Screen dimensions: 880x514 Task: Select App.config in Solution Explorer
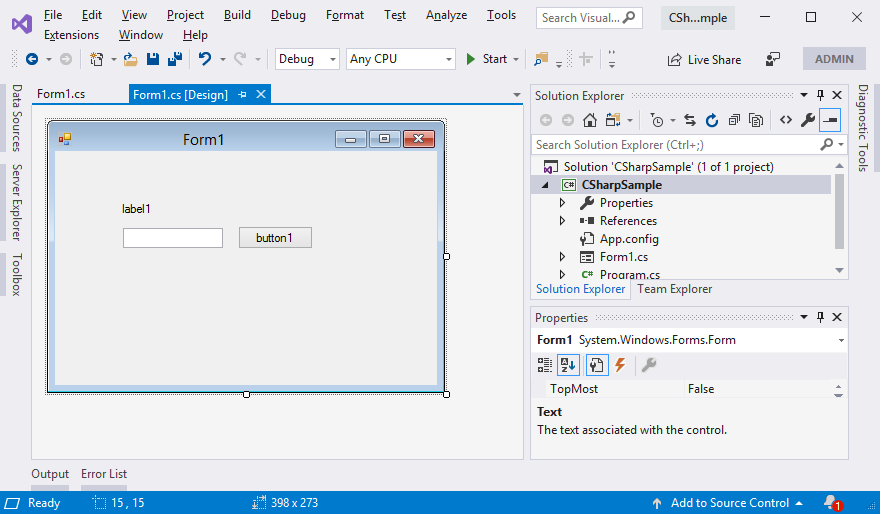[629, 238]
